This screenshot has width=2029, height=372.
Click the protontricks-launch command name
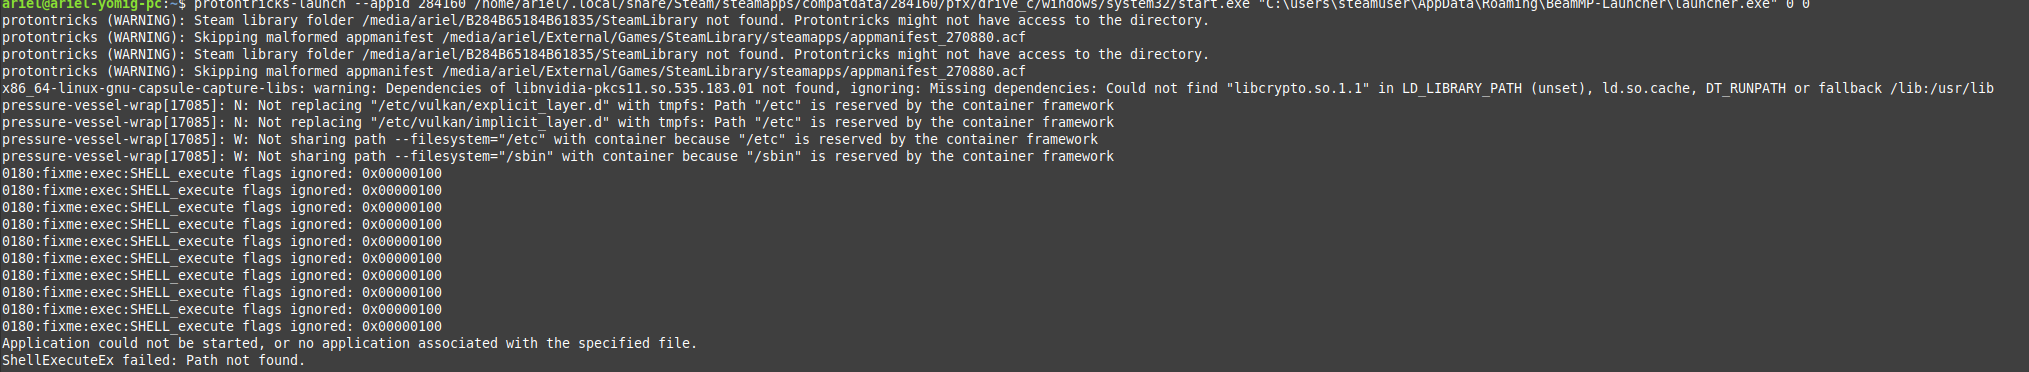[x=270, y=4]
